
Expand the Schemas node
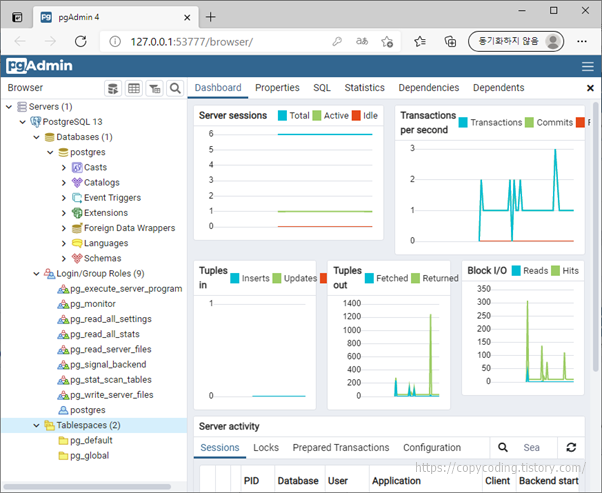click(64, 258)
